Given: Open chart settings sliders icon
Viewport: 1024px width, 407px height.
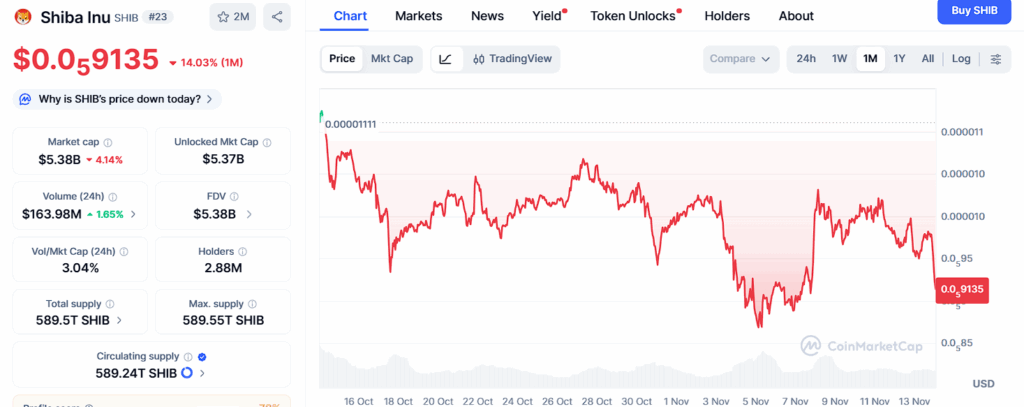Looking at the screenshot, I should point(996,59).
